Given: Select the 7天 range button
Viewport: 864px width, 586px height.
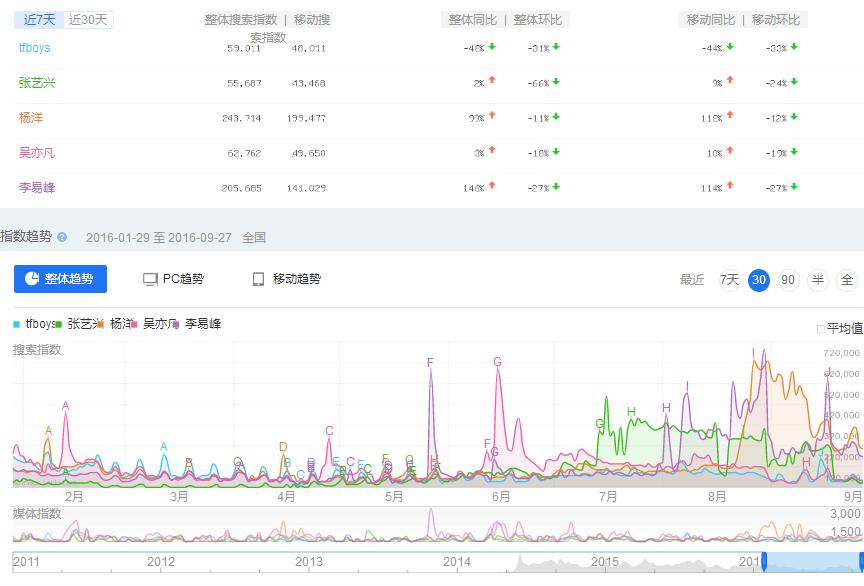Looking at the screenshot, I should coord(730,280).
